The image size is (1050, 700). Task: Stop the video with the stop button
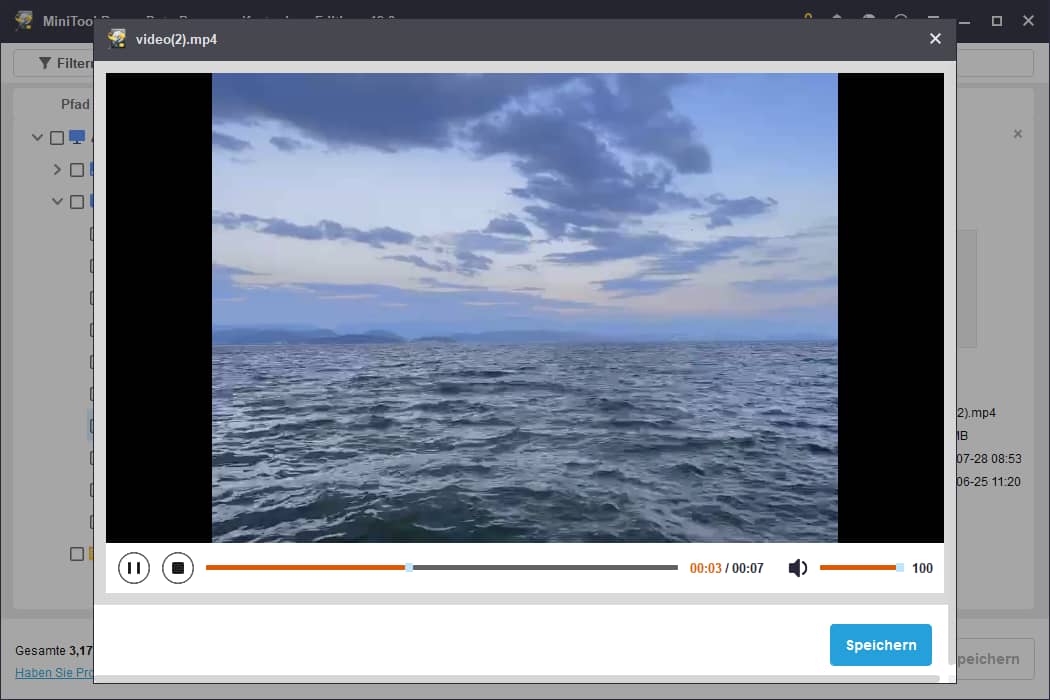[178, 568]
